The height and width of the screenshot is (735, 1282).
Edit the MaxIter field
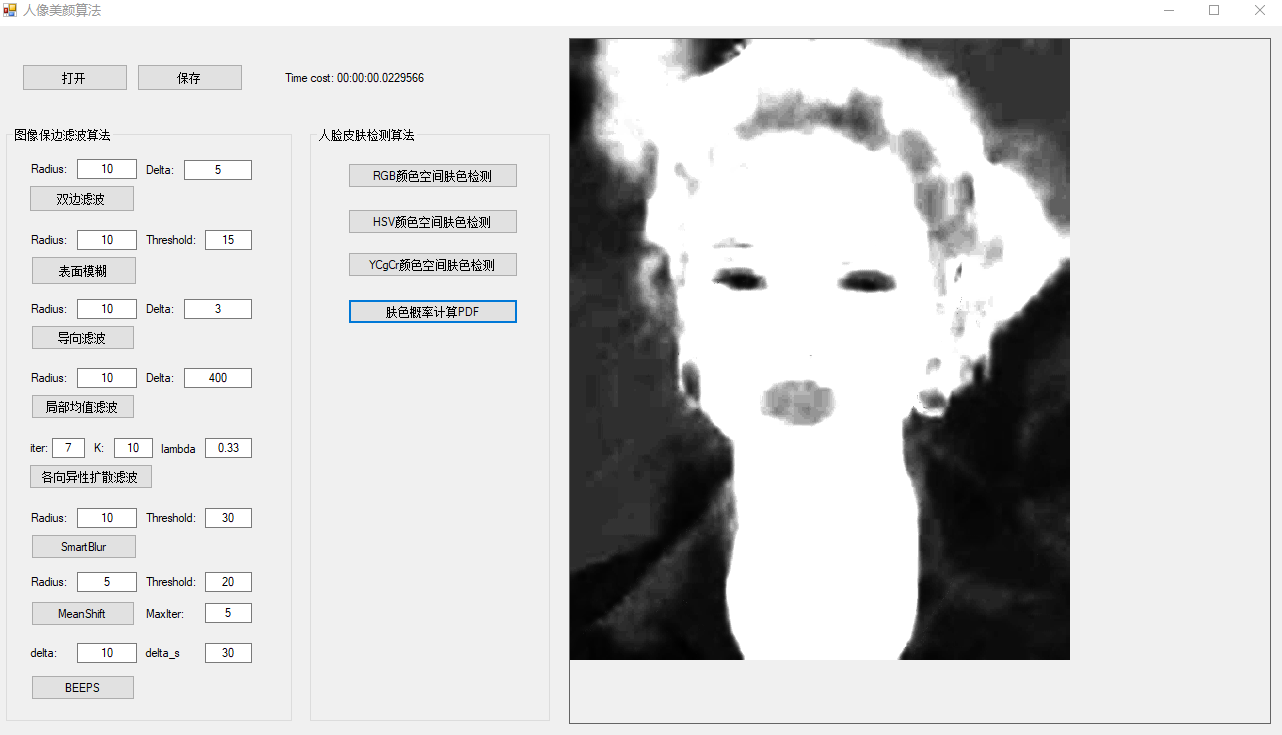228,613
